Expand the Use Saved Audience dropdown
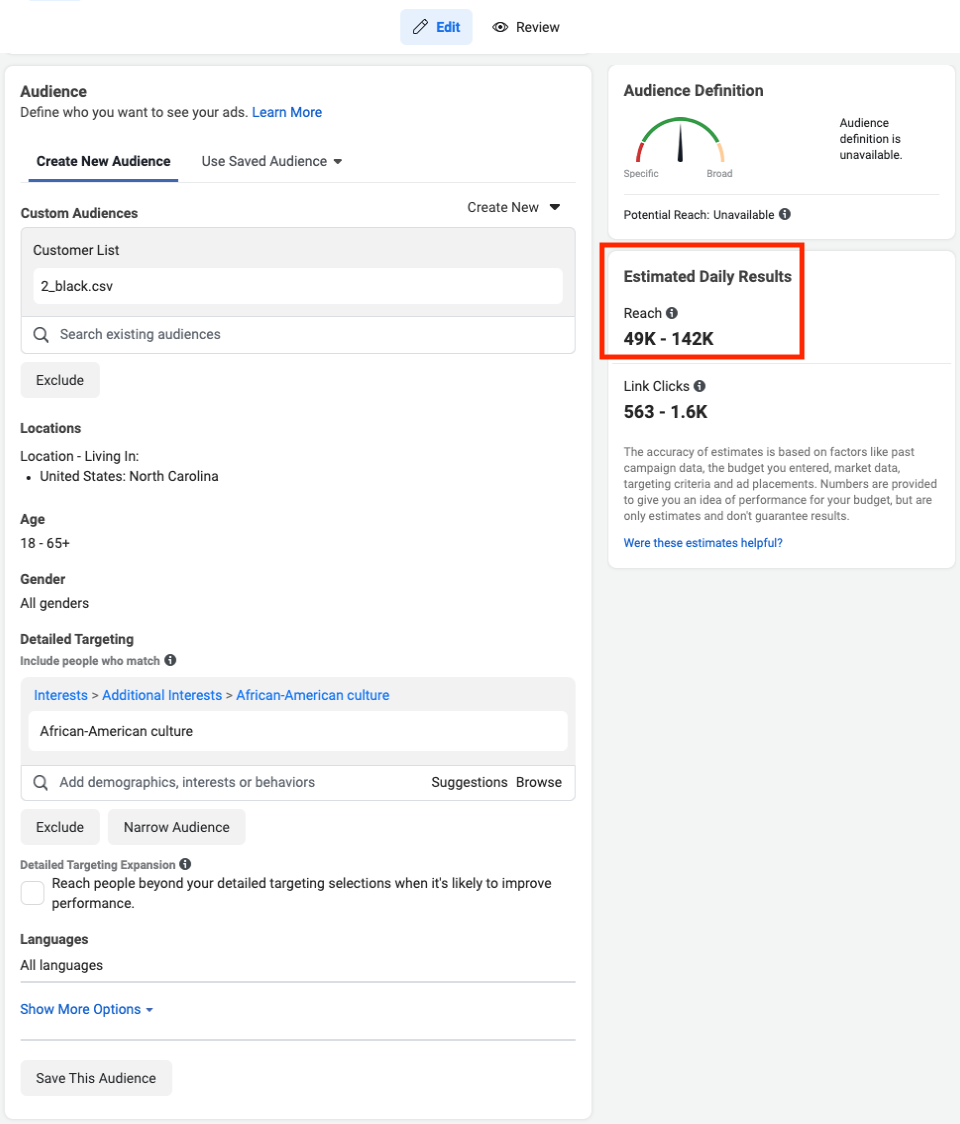The height and width of the screenshot is (1124, 960). click(271, 161)
